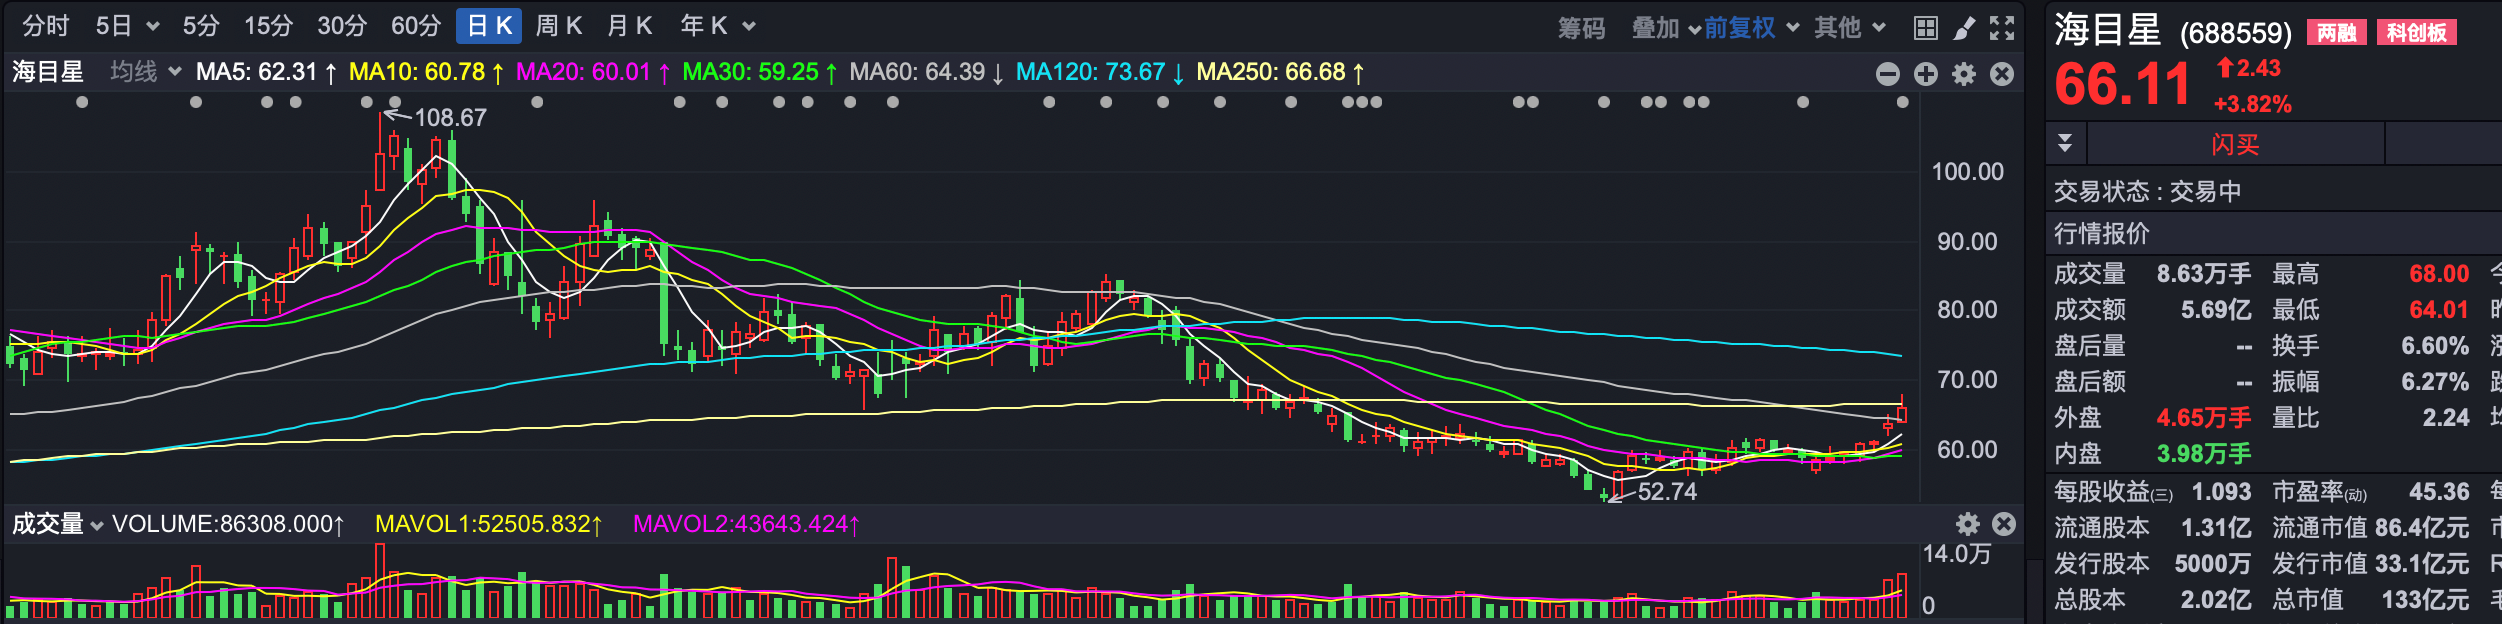Toggle the 筹码 chip distribution view
Image resolution: width=2502 pixels, height=624 pixels.
point(1581,28)
